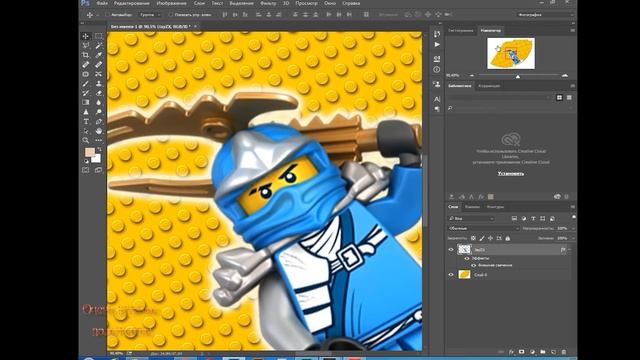640x360 pixels.
Task: Select the Rectangular Marquee tool
Action: click(x=99, y=36)
